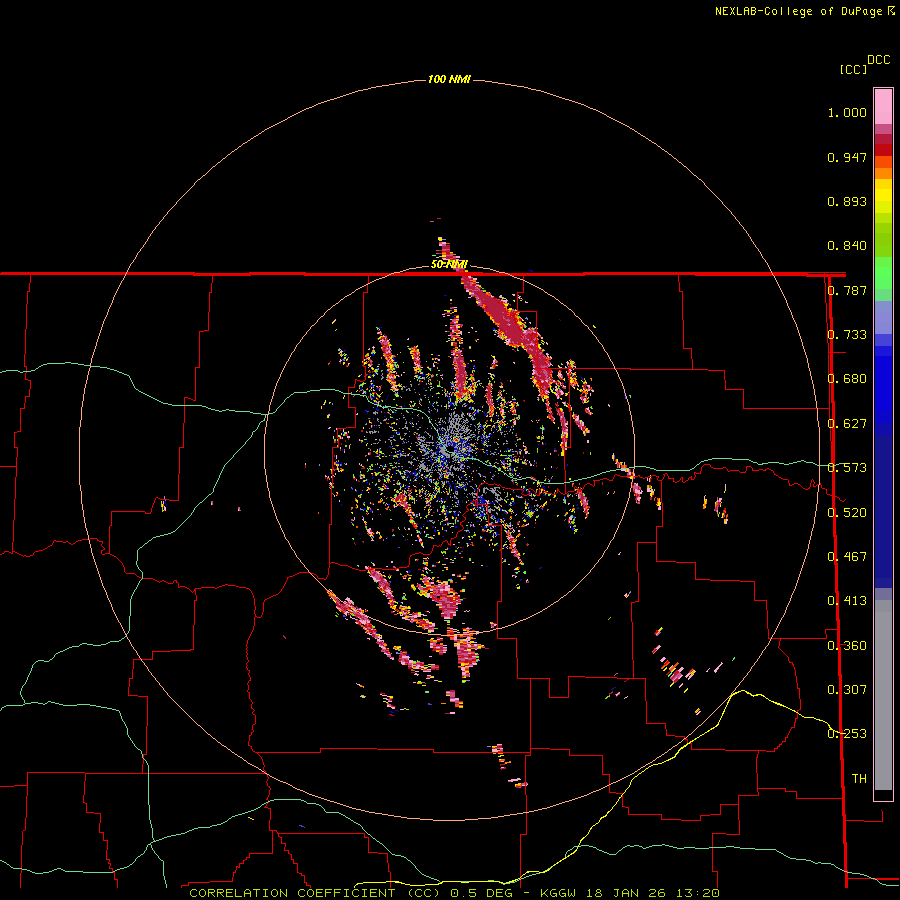Select the 0.467 scale value
The height and width of the screenshot is (900, 900).
click(x=847, y=557)
